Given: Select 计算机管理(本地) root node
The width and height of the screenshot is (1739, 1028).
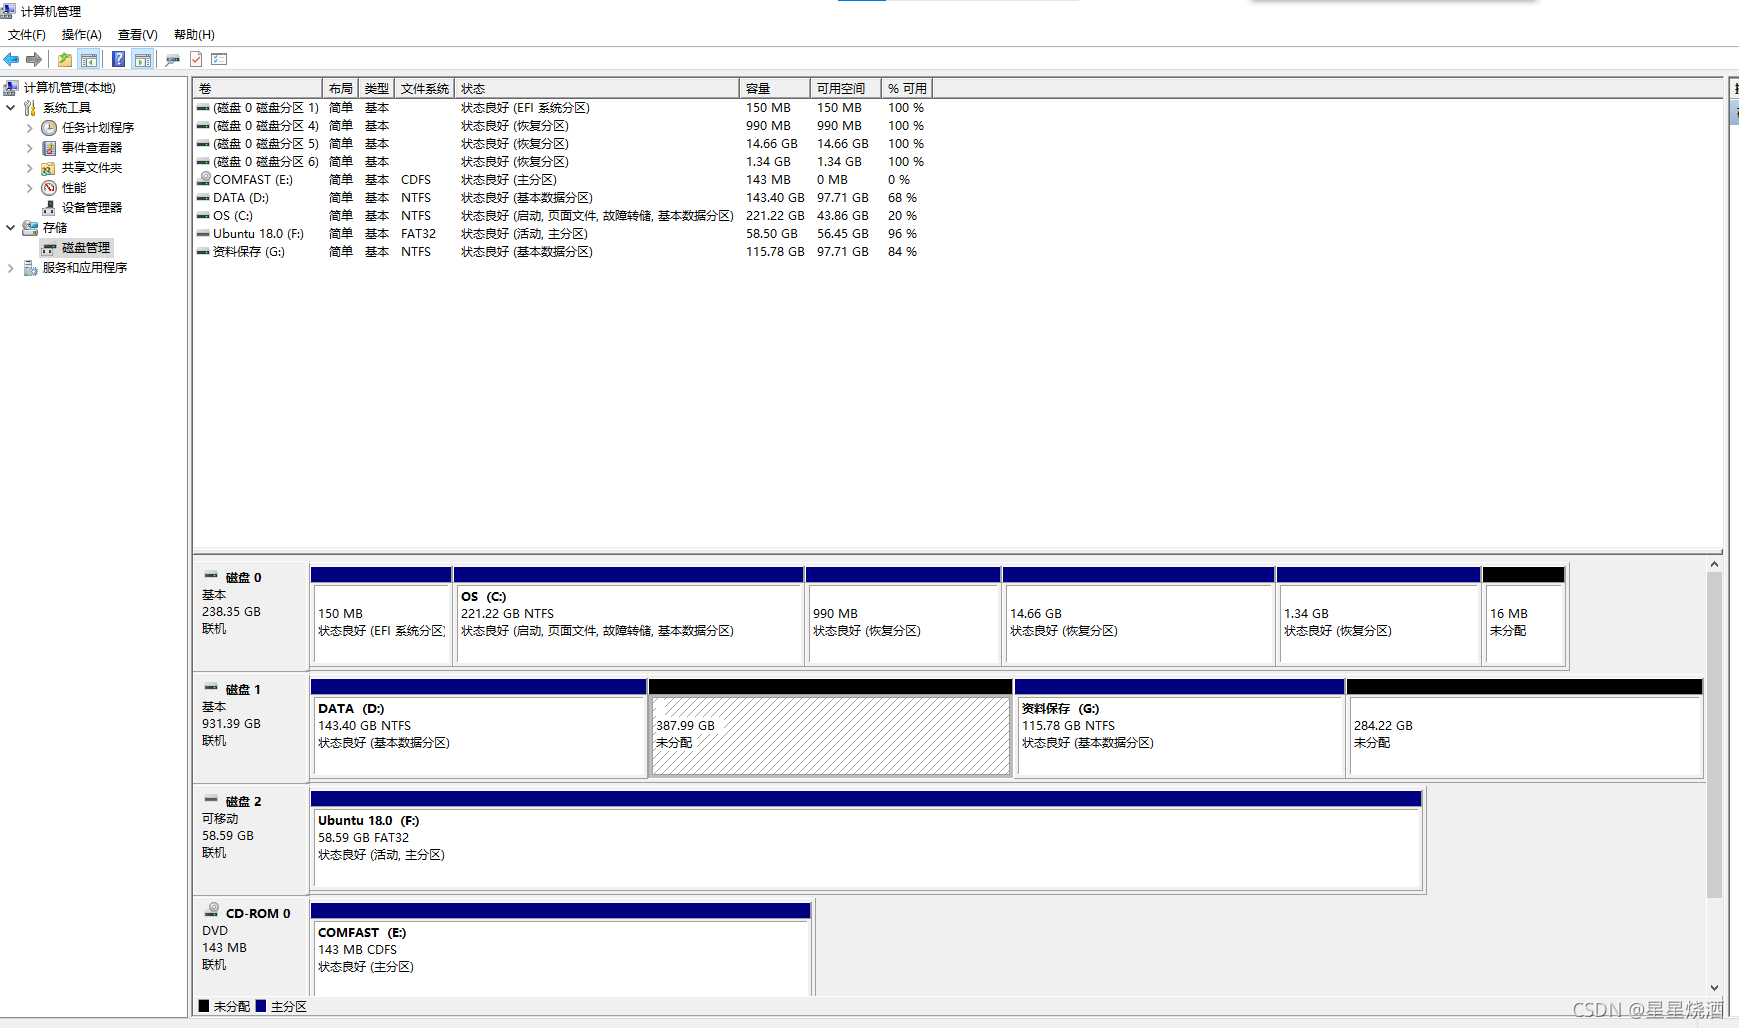Looking at the screenshot, I should (x=69, y=88).
